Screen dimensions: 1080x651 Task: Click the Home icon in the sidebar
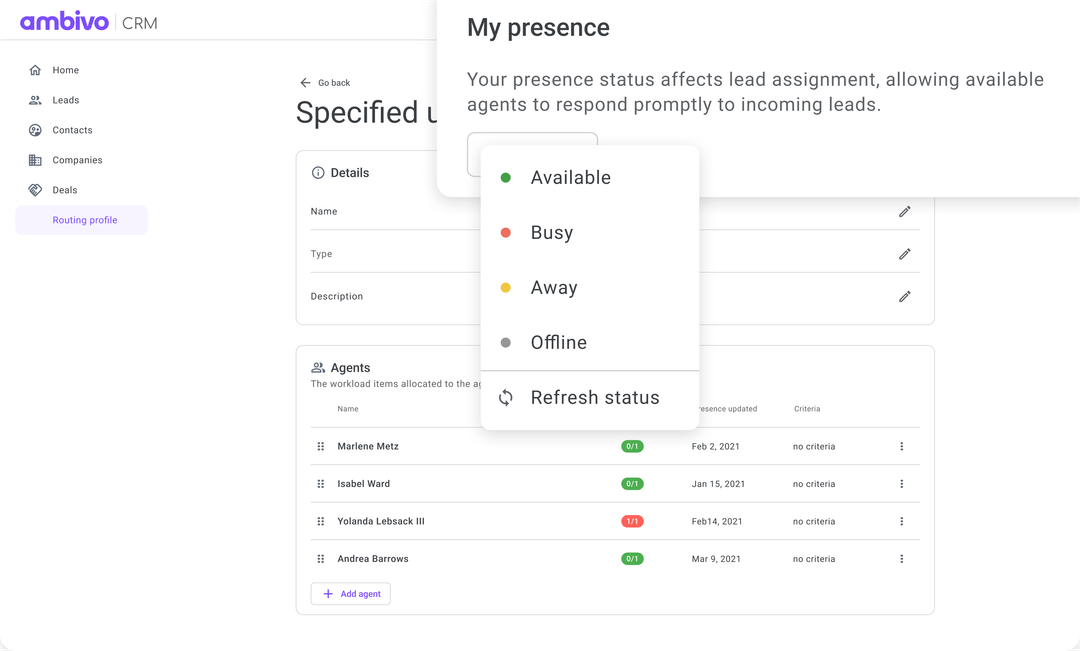coord(36,70)
